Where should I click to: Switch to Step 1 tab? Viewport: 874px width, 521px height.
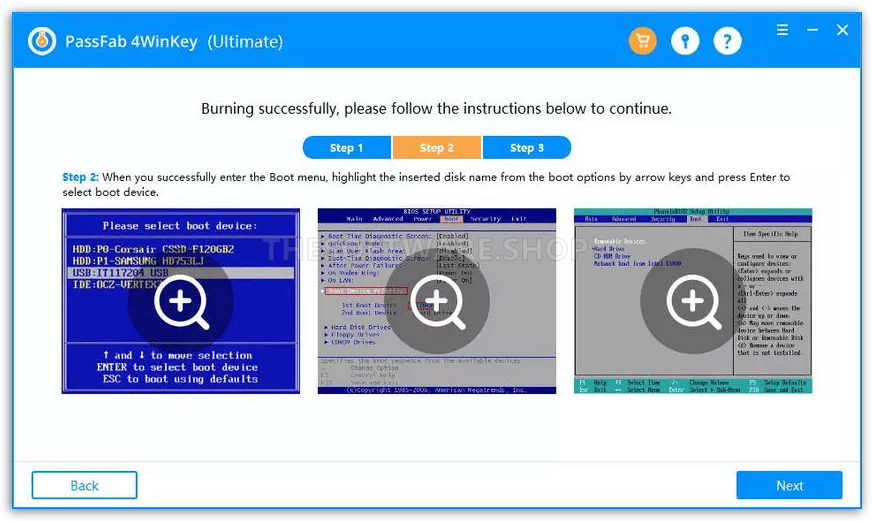[347, 148]
